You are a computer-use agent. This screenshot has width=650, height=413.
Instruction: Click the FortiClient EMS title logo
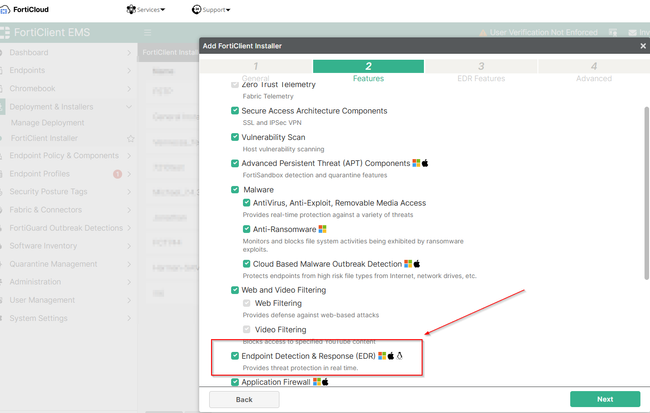tap(5, 32)
